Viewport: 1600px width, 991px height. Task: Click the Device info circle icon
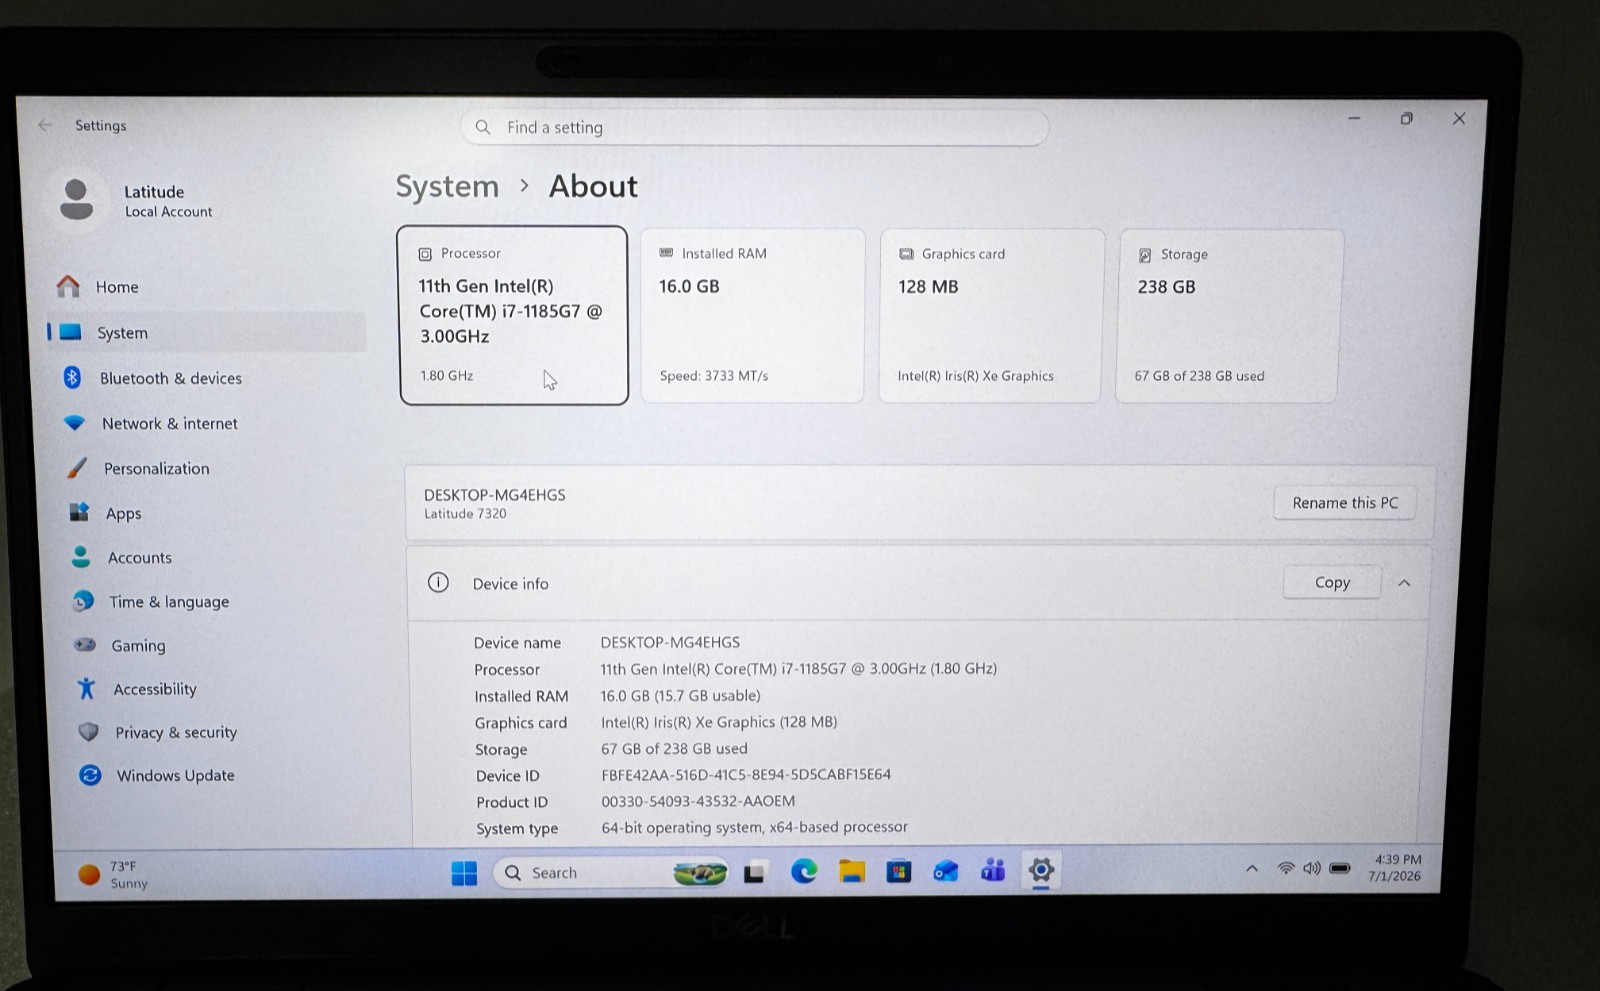[x=438, y=582]
